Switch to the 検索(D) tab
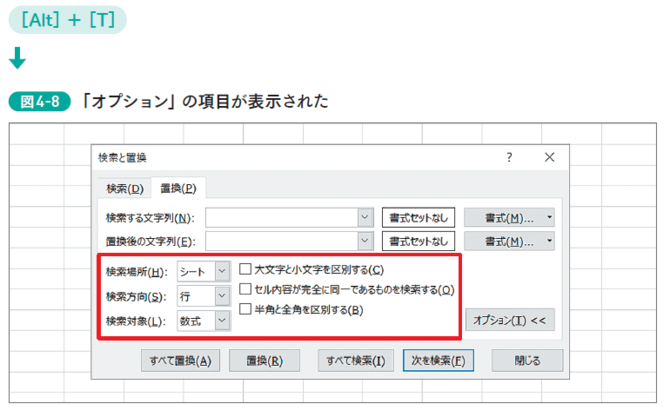The width and height of the screenshot is (670, 417). pos(125,188)
